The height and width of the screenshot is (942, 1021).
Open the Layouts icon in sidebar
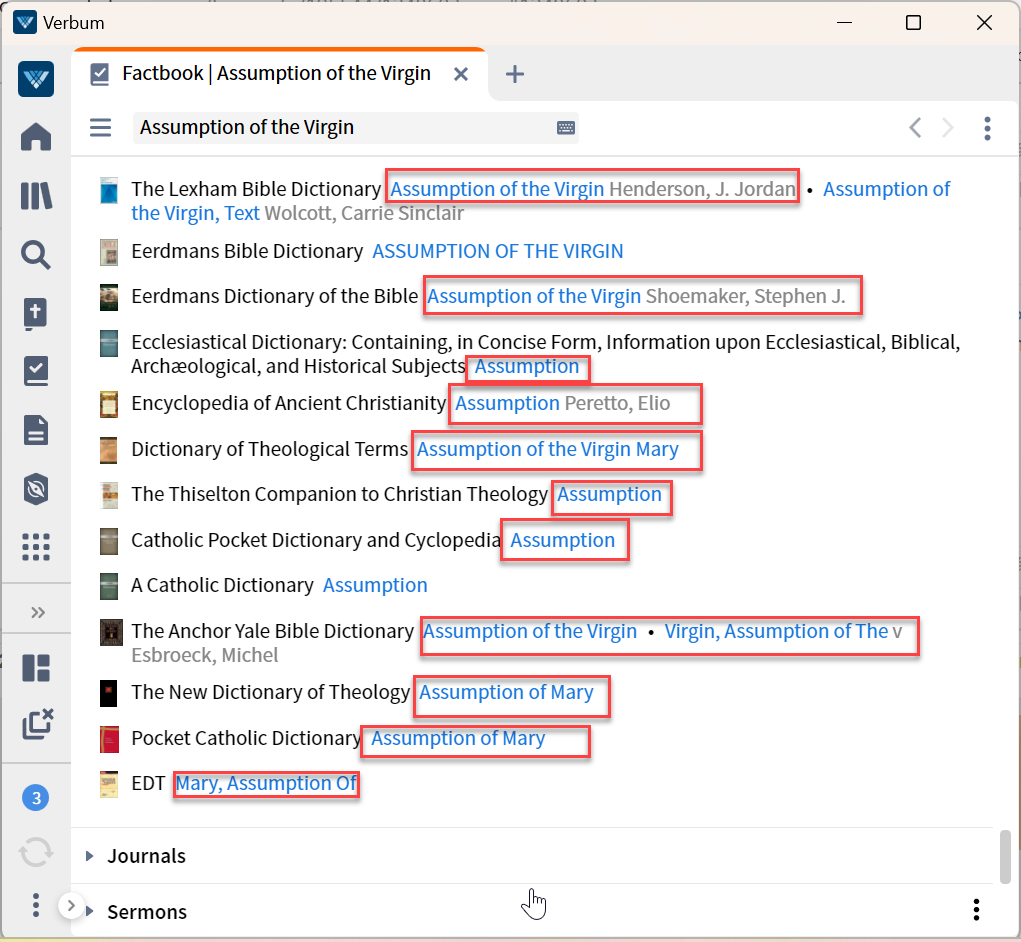coord(36,668)
